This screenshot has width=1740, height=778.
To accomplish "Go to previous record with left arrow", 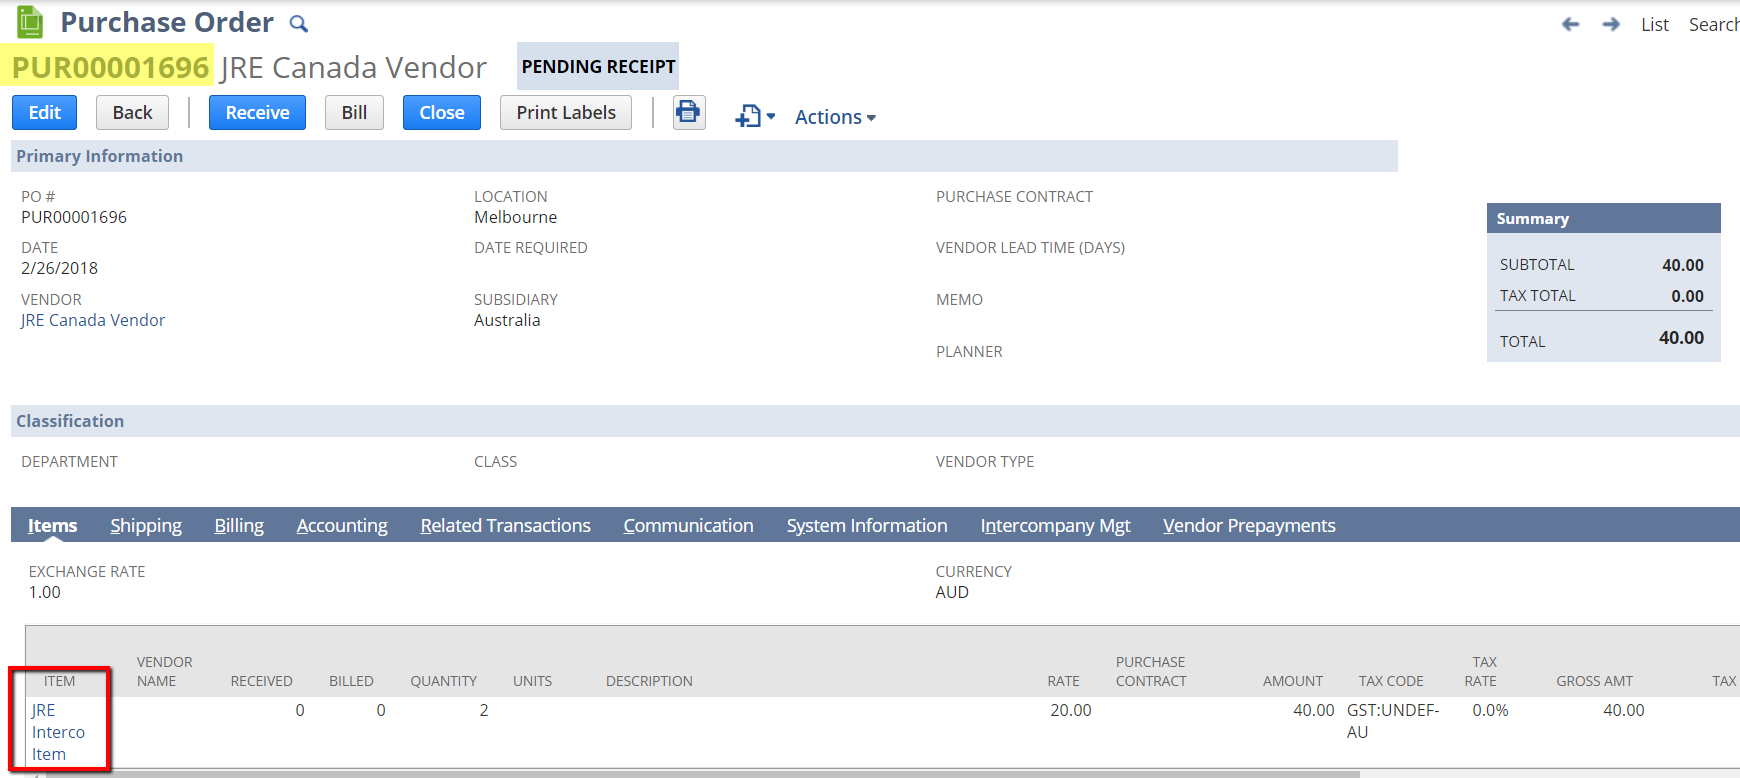I will 1570,24.
